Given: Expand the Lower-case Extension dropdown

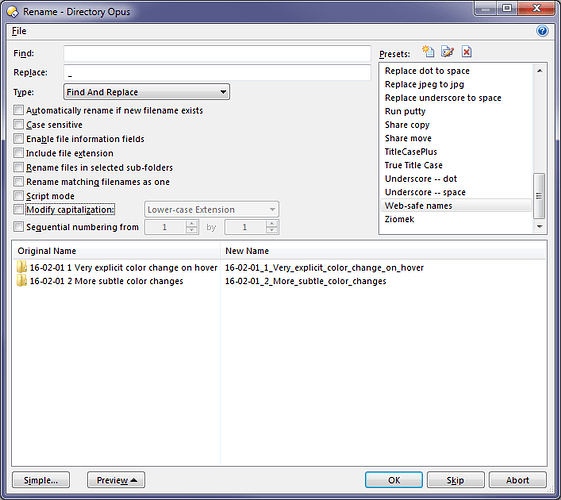Looking at the screenshot, I should tap(211, 209).
